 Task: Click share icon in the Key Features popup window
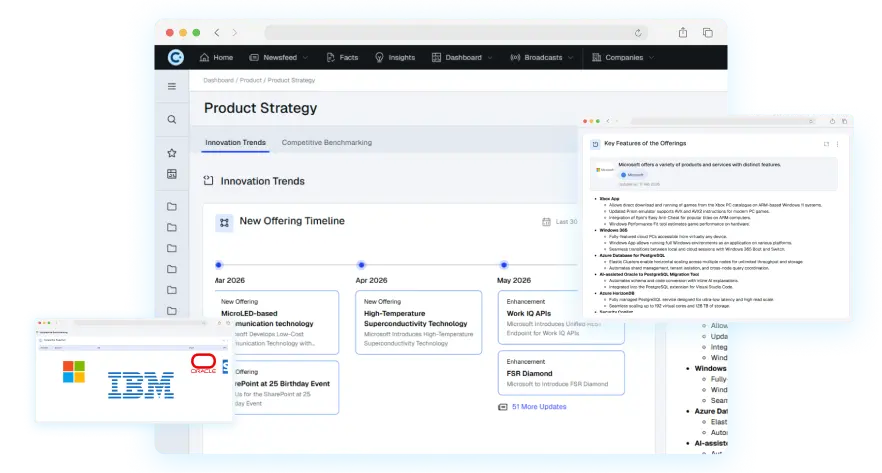coord(832,121)
